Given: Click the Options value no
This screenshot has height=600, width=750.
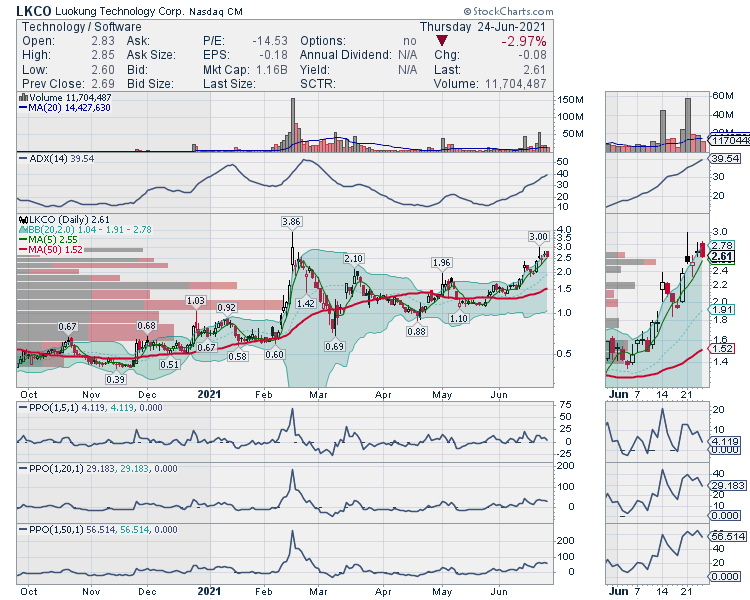Looking at the screenshot, I should [x=410, y=41].
